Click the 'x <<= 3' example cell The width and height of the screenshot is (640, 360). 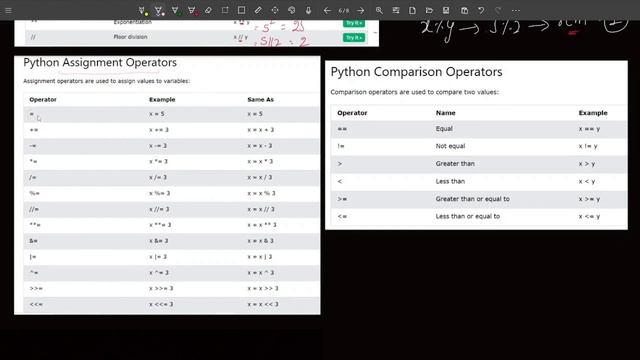161,304
